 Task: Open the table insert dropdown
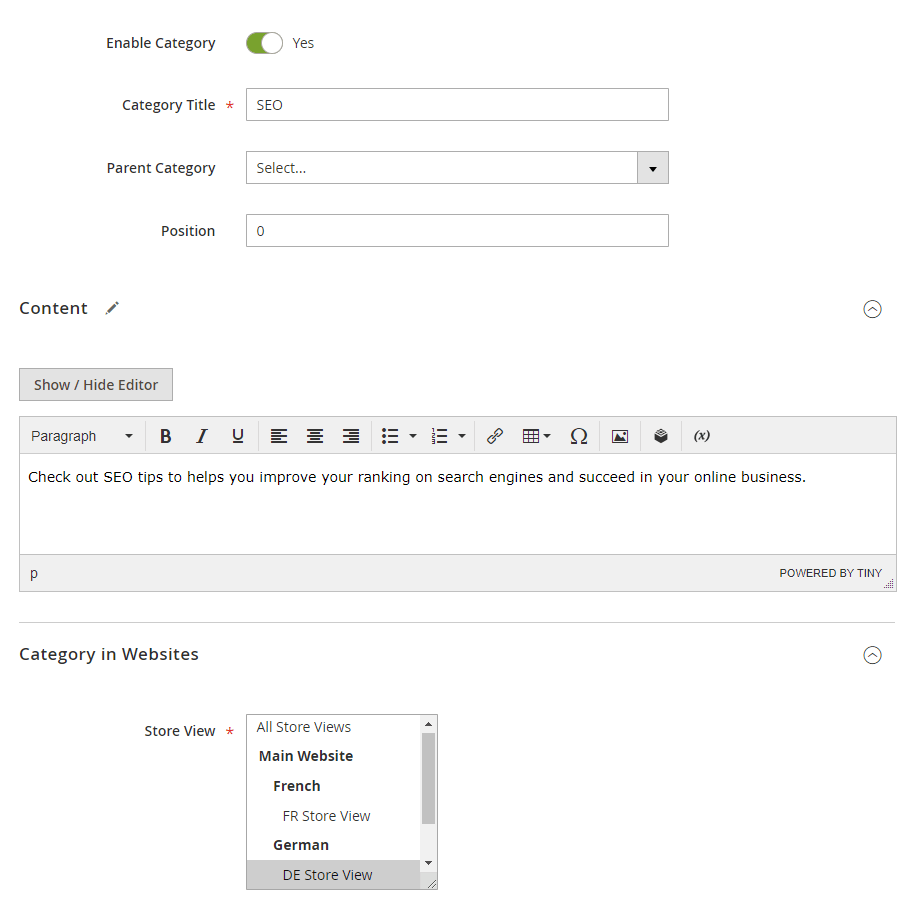[536, 436]
